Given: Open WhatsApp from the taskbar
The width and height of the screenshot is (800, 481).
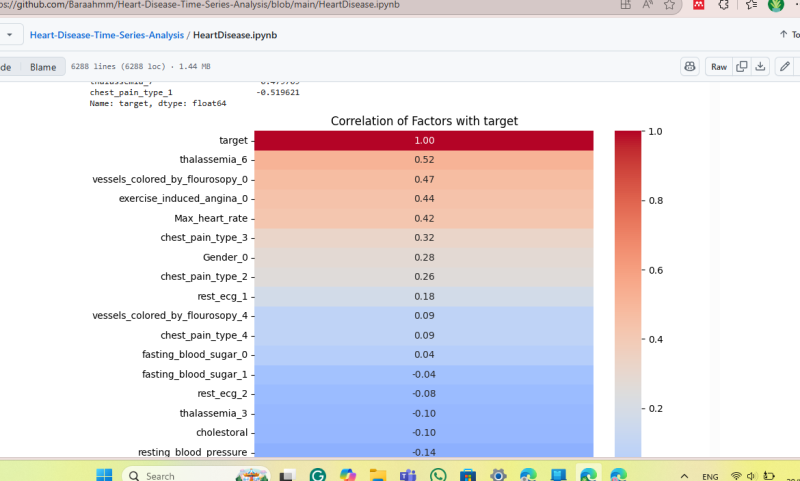Looking at the screenshot, I should point(438,476).
